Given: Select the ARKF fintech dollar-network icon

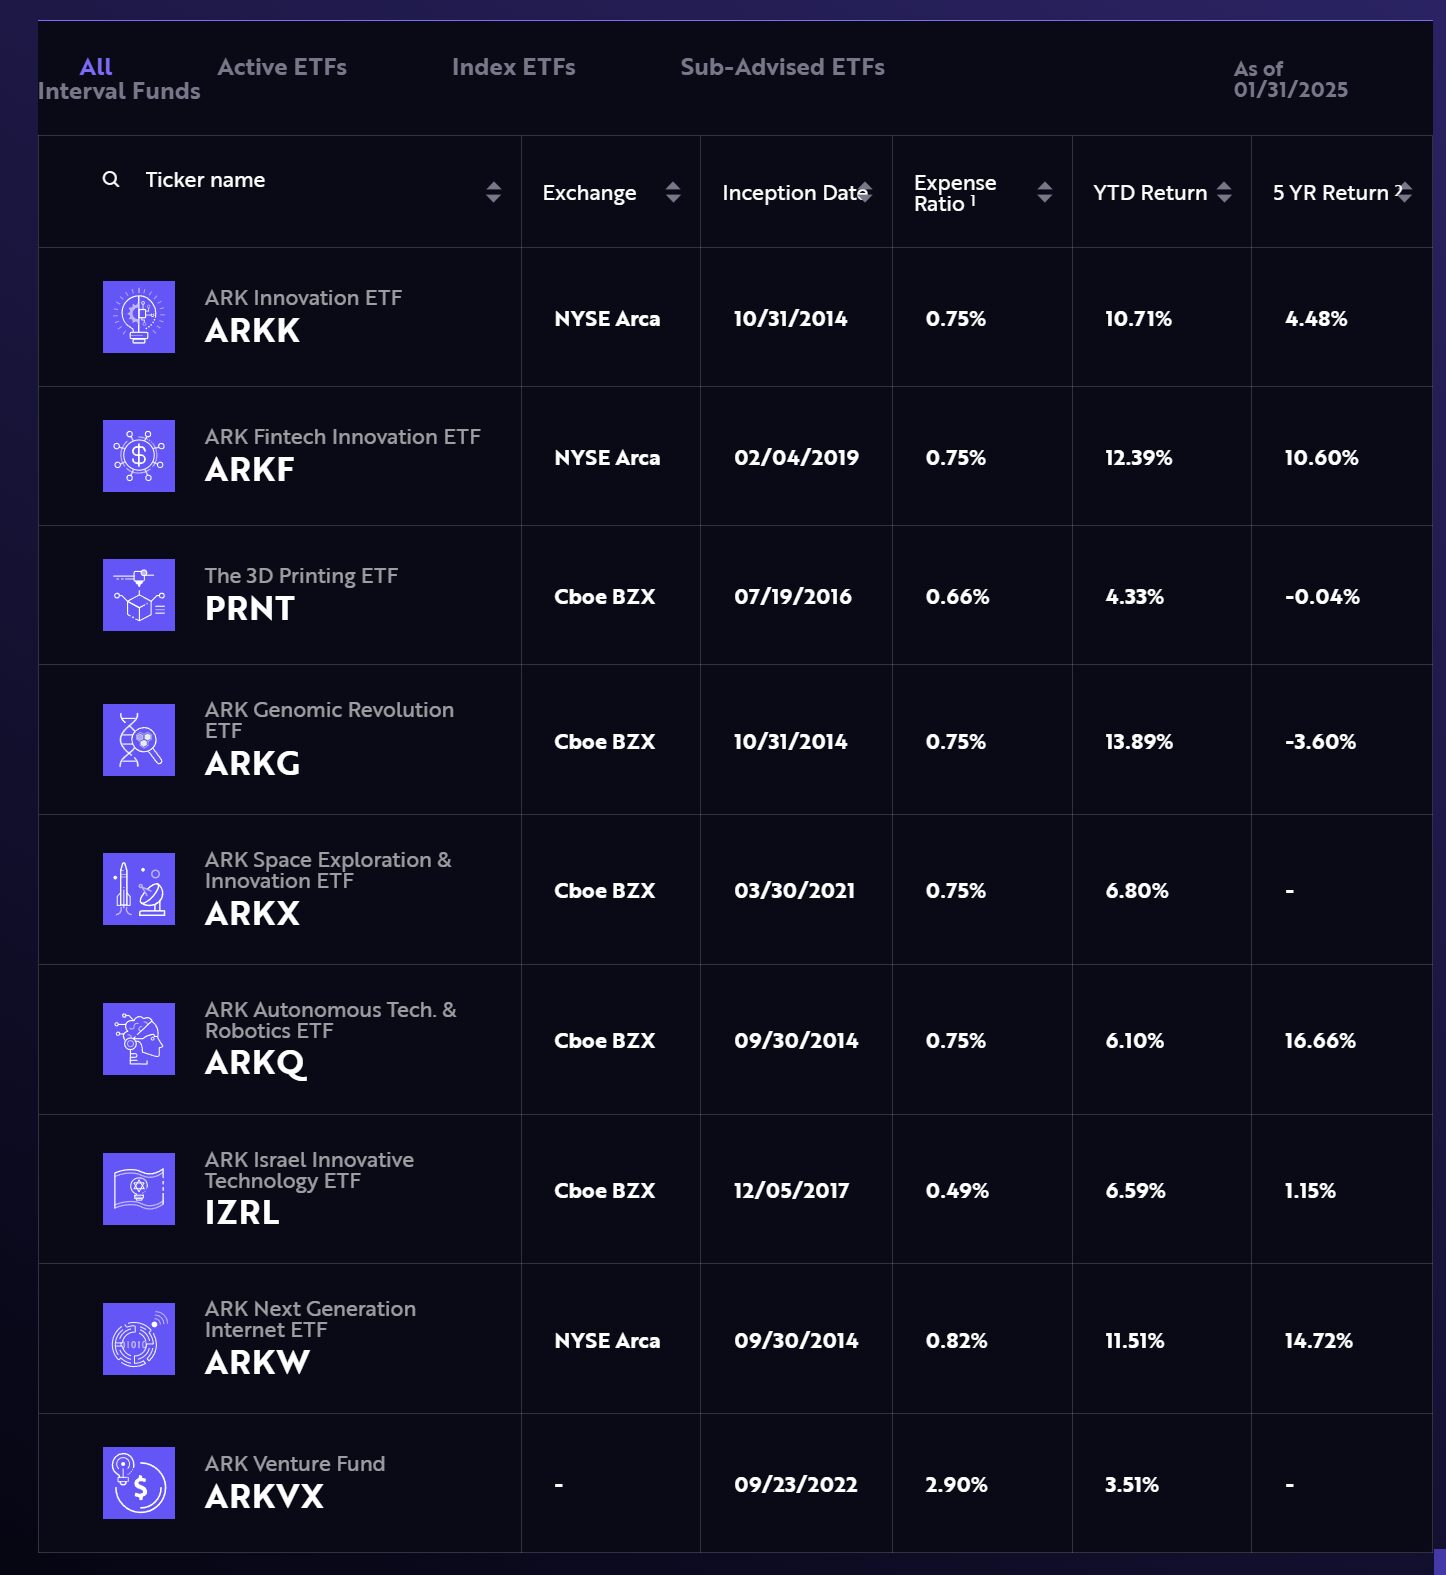Looking at the screenshot, I should coord(138,457).
